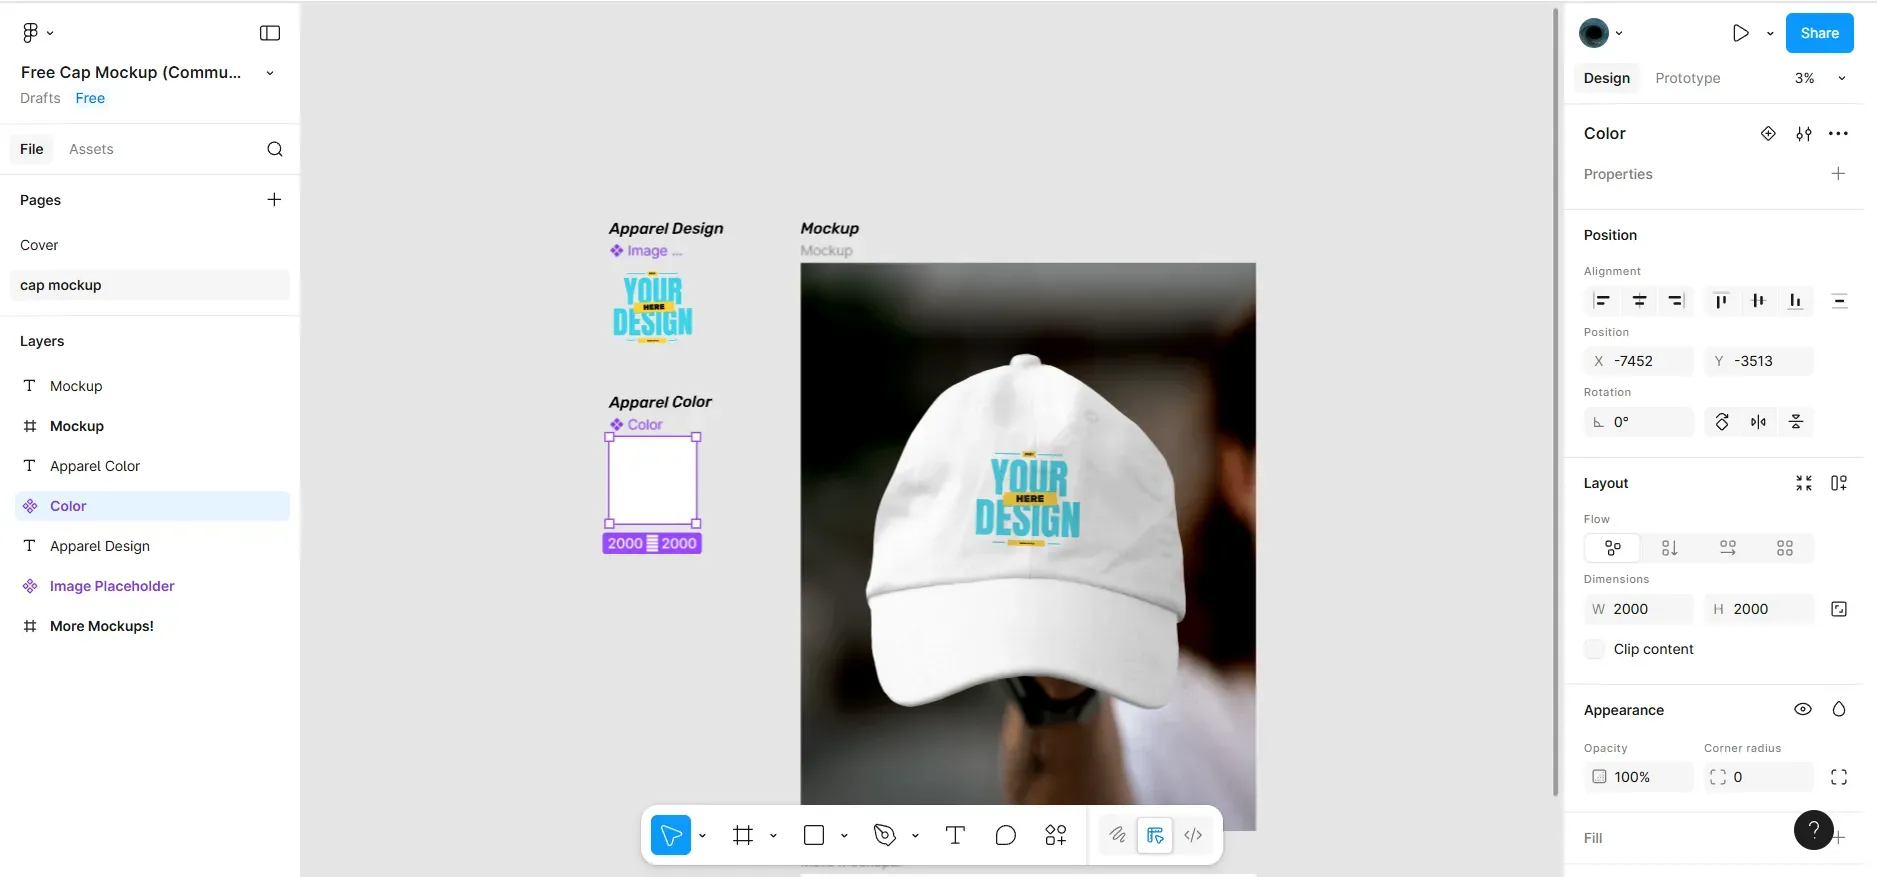1877x877 pixels.
Task: Collapse layout resize-to-fit icon
Action: pos(1804,483)
